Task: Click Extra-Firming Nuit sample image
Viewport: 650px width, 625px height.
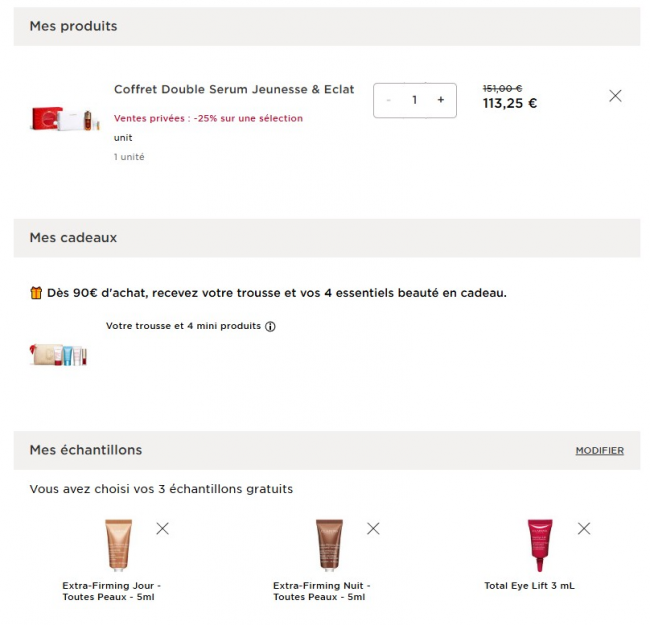Action: click(329, 544)
